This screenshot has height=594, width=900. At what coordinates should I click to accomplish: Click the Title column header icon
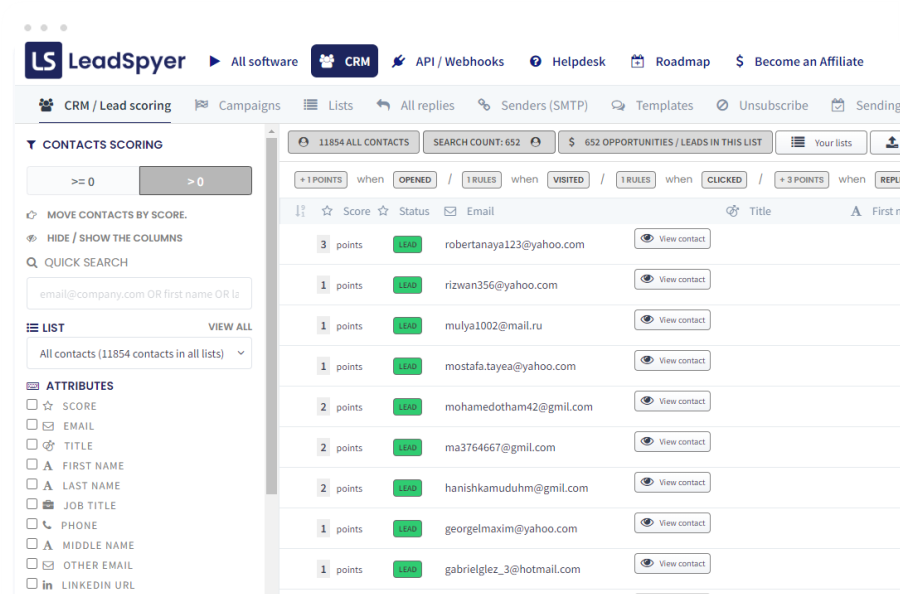point(732,211)
